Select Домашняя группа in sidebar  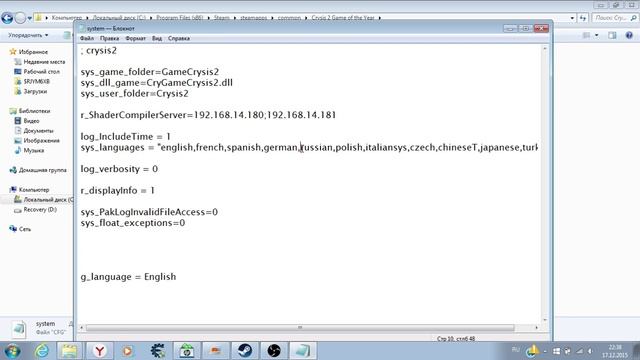pyautogui.click(x=42, y=170)
